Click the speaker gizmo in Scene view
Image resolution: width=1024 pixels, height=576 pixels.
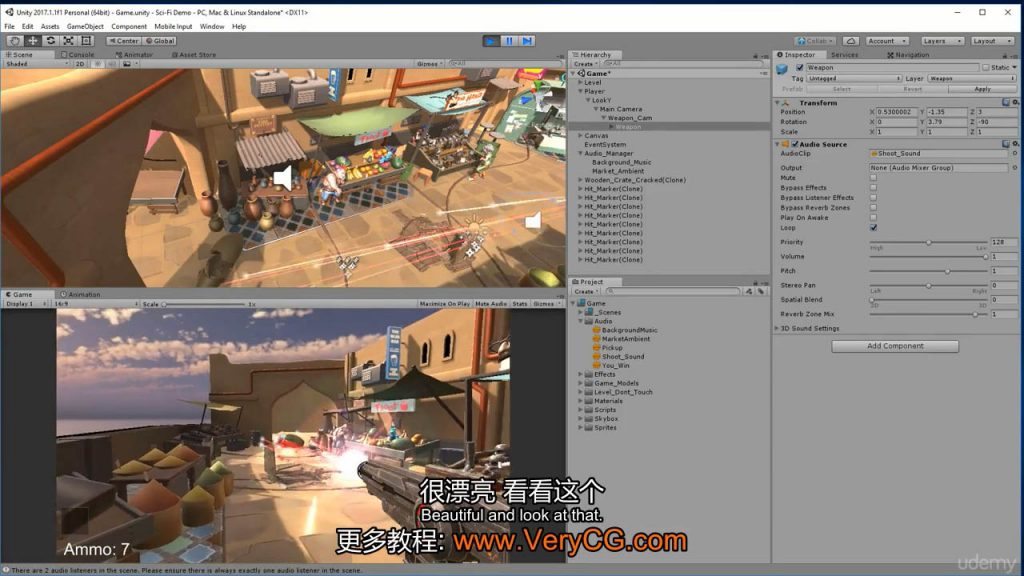click(x=283, y=178)
